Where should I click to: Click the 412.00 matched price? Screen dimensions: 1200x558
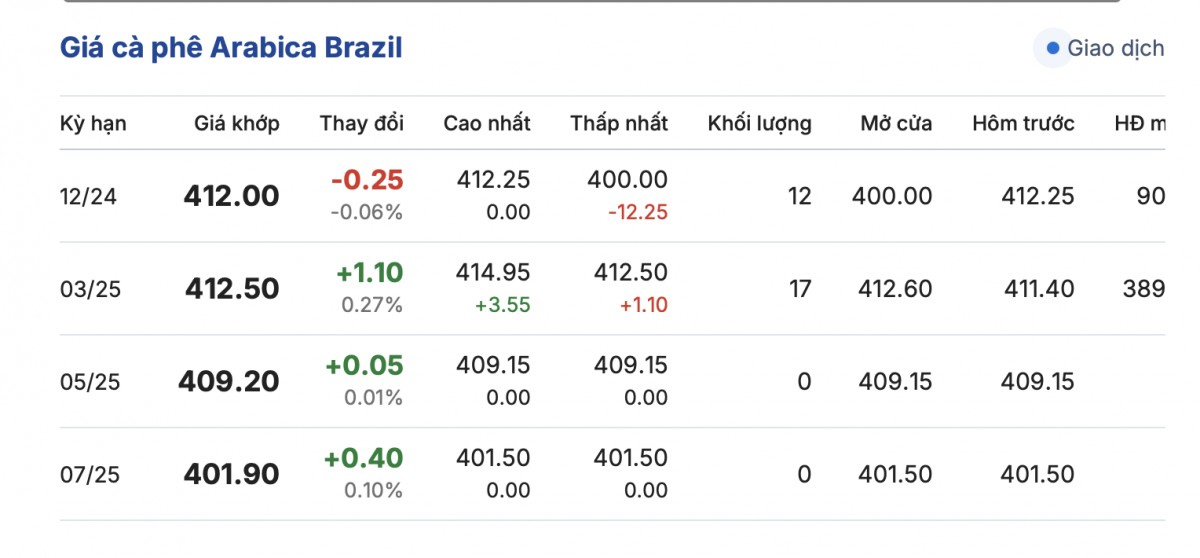(231, 196)
